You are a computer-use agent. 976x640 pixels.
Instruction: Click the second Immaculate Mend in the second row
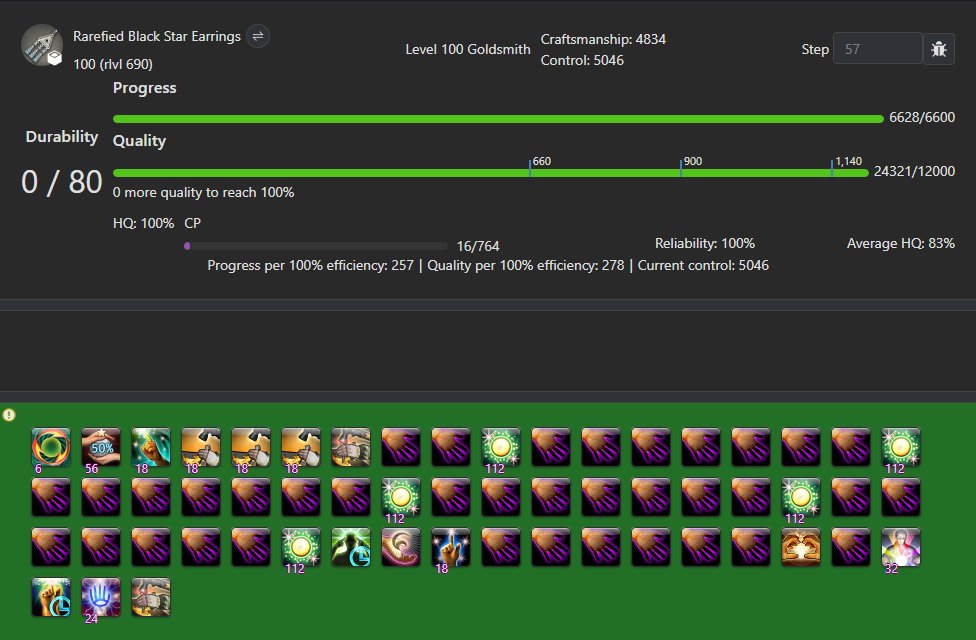point(801,497)
